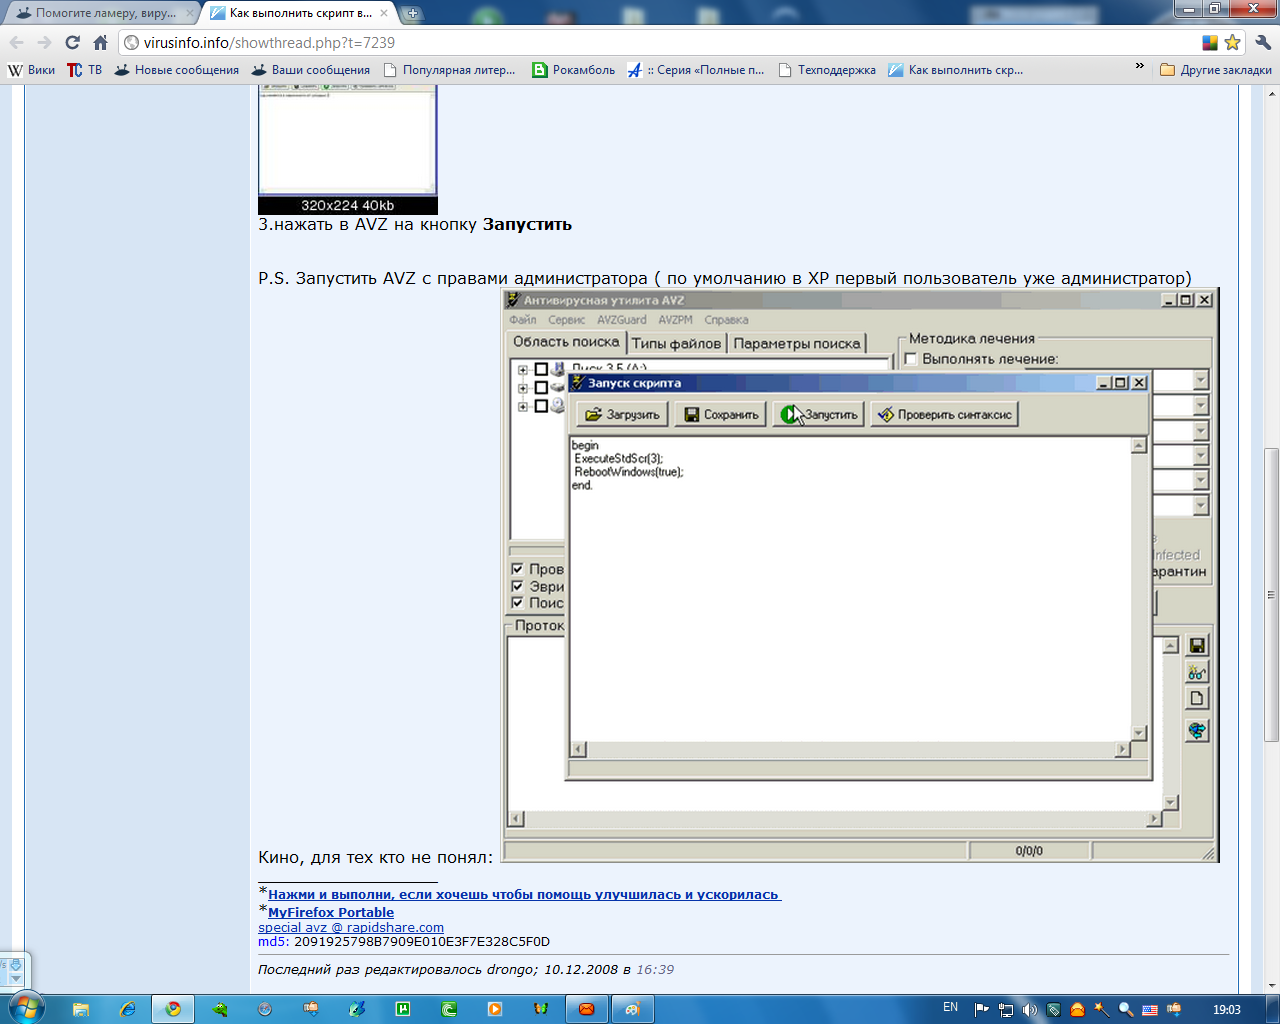The width and height of the screenshot is (1280, 1024).
Task: Reload the current page
Action: [72, 42]
